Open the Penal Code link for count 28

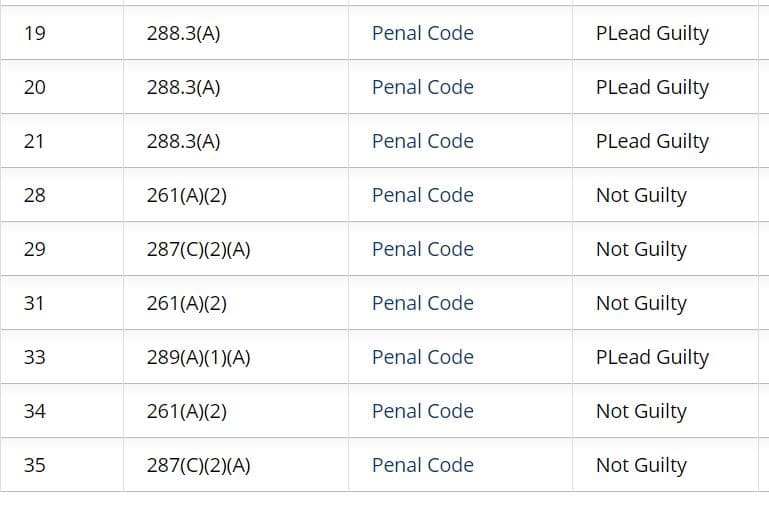(422, 195)
